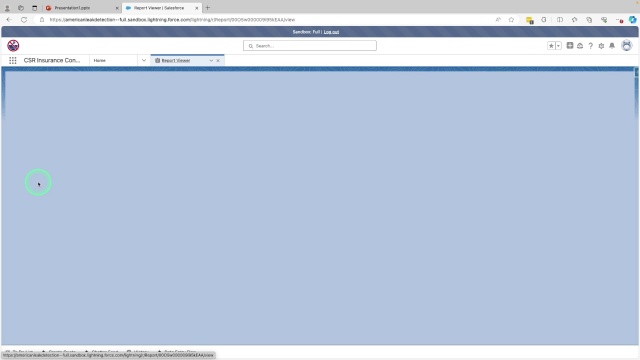Viewport: 640px width, 360px height.
Task: Open browser profile account icon
Action: (7, 8)
